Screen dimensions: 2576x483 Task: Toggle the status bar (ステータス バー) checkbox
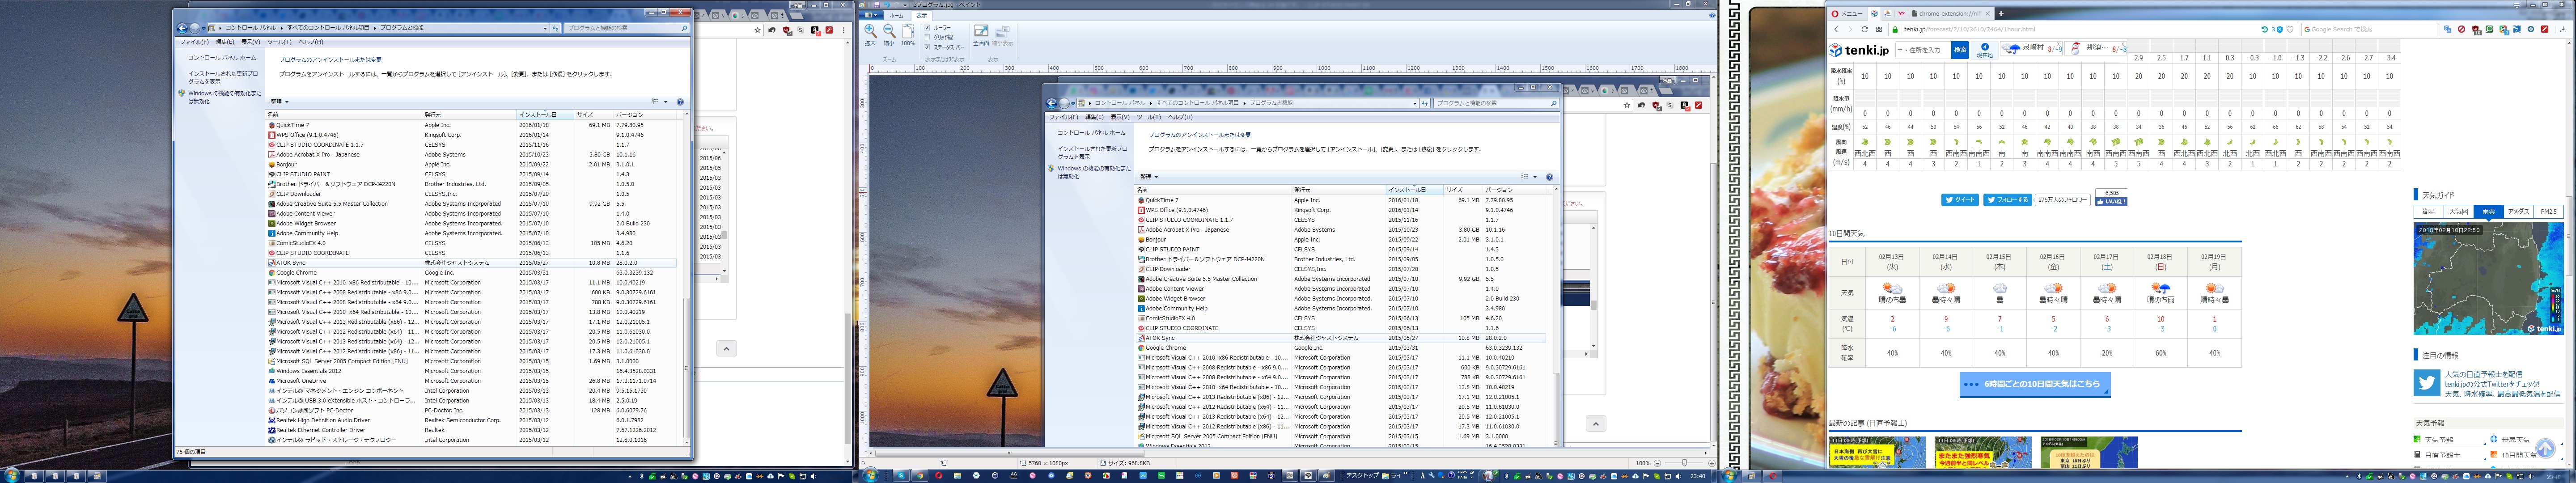tap(926, 47)
